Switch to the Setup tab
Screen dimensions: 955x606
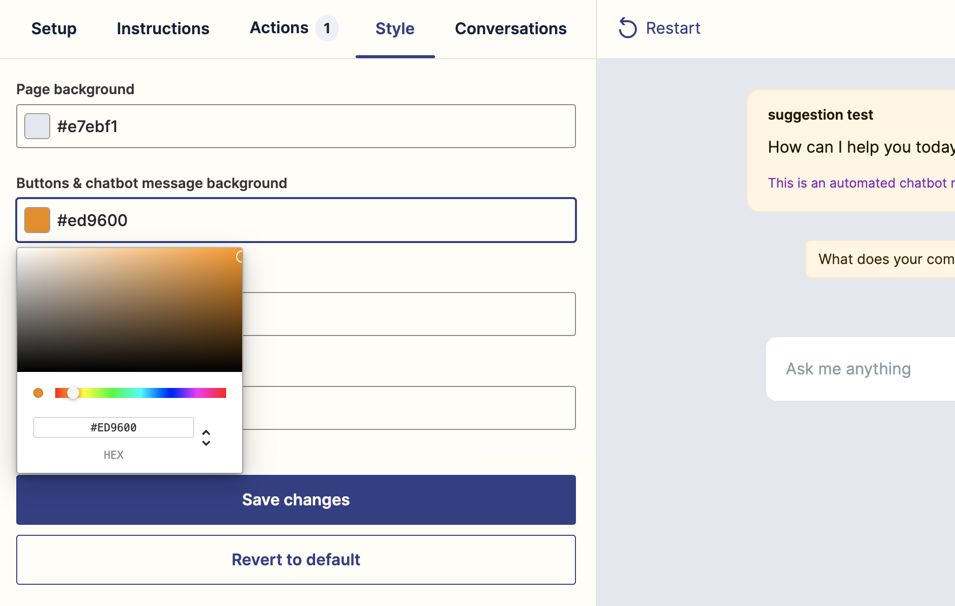[x=53, y=29]
